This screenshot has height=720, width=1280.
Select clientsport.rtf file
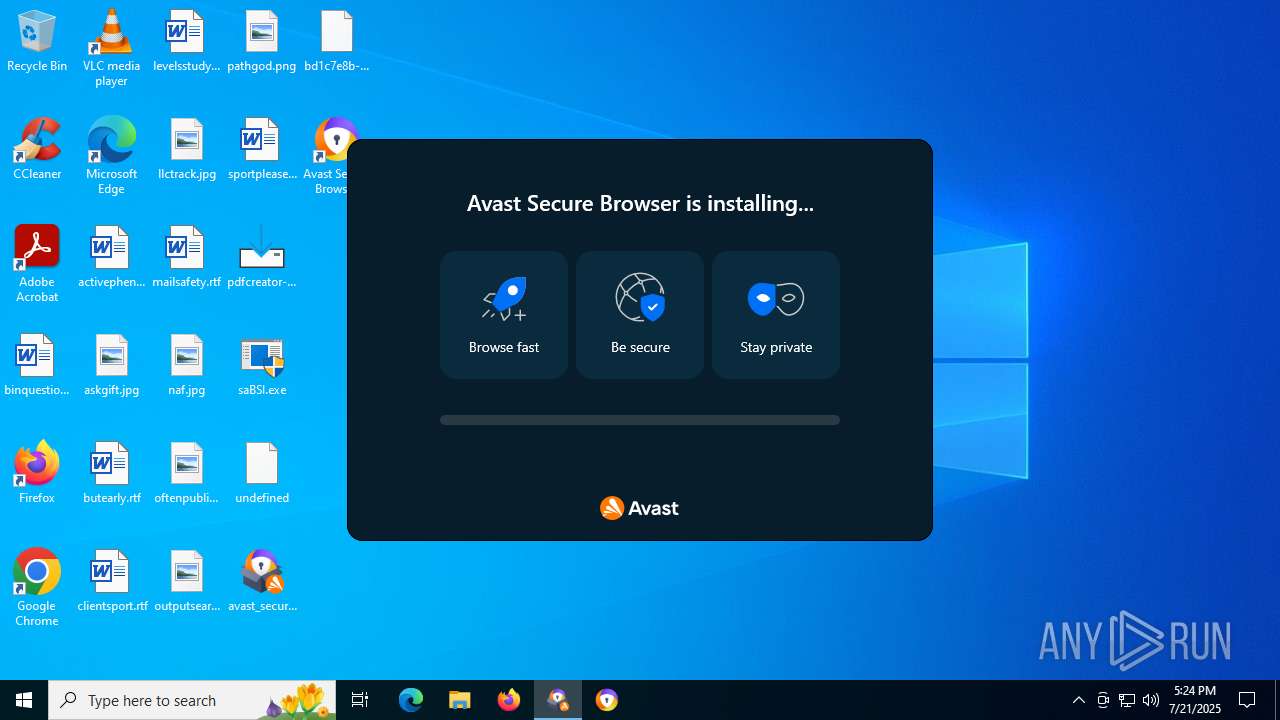pos(111,582)
